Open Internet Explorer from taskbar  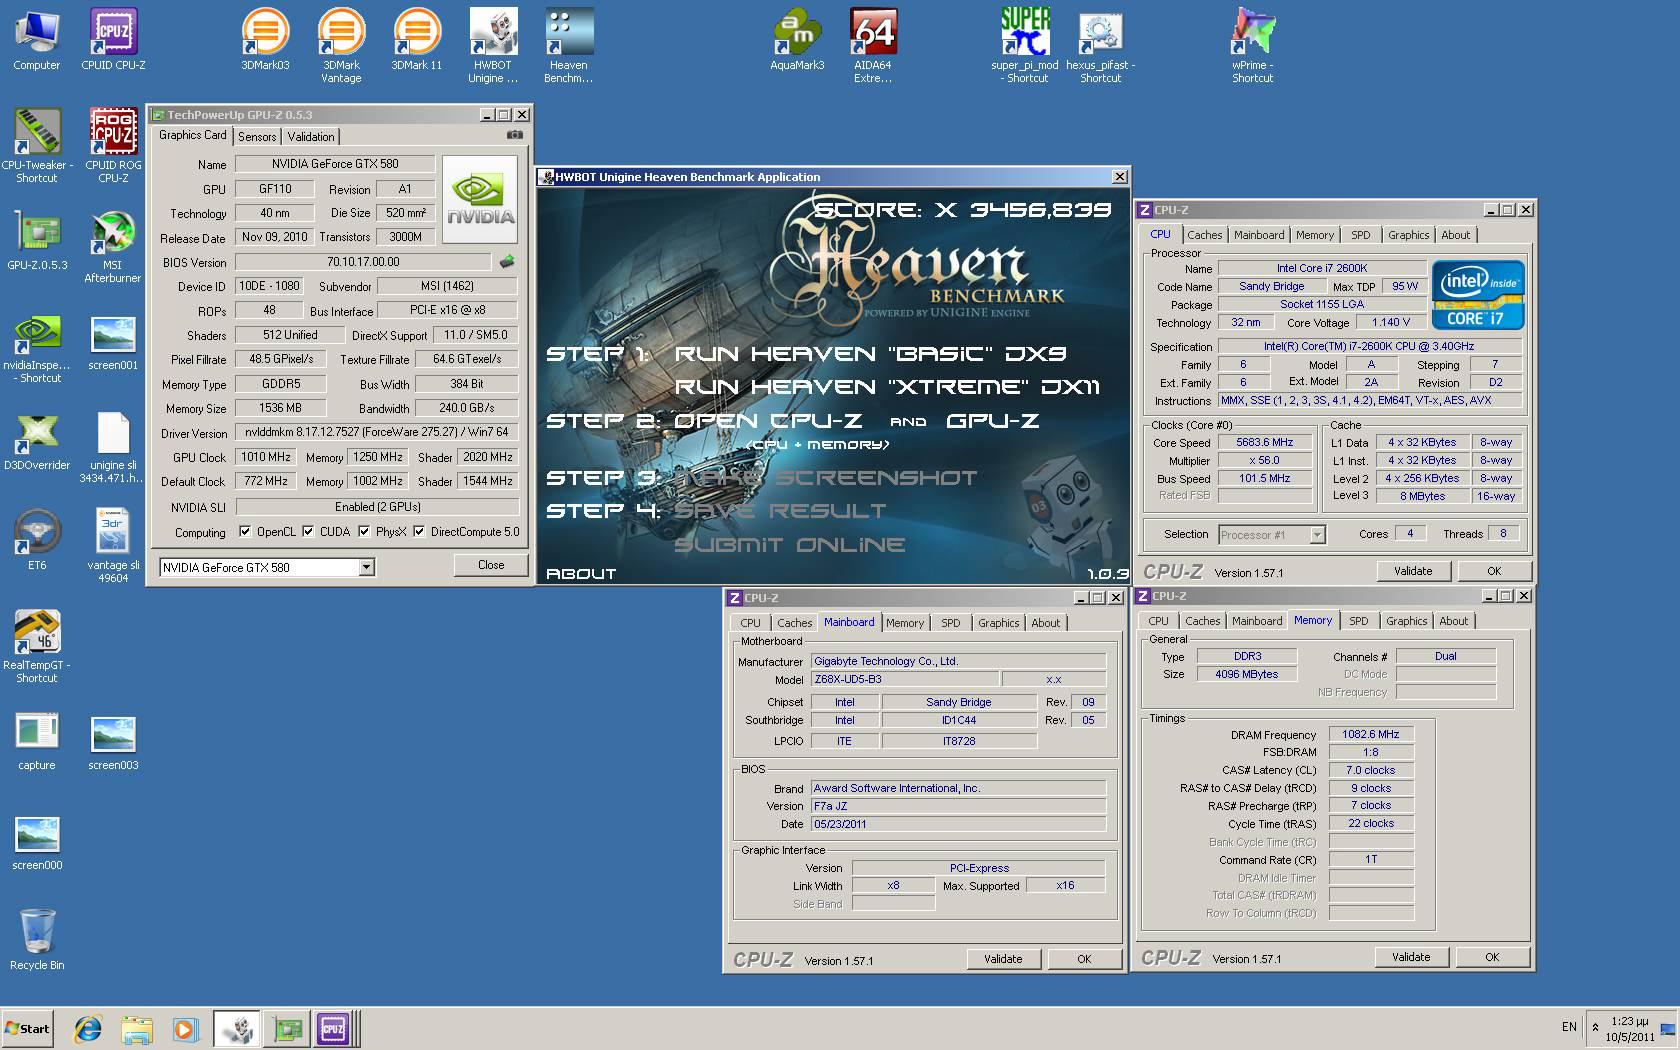pos(88,1028)
